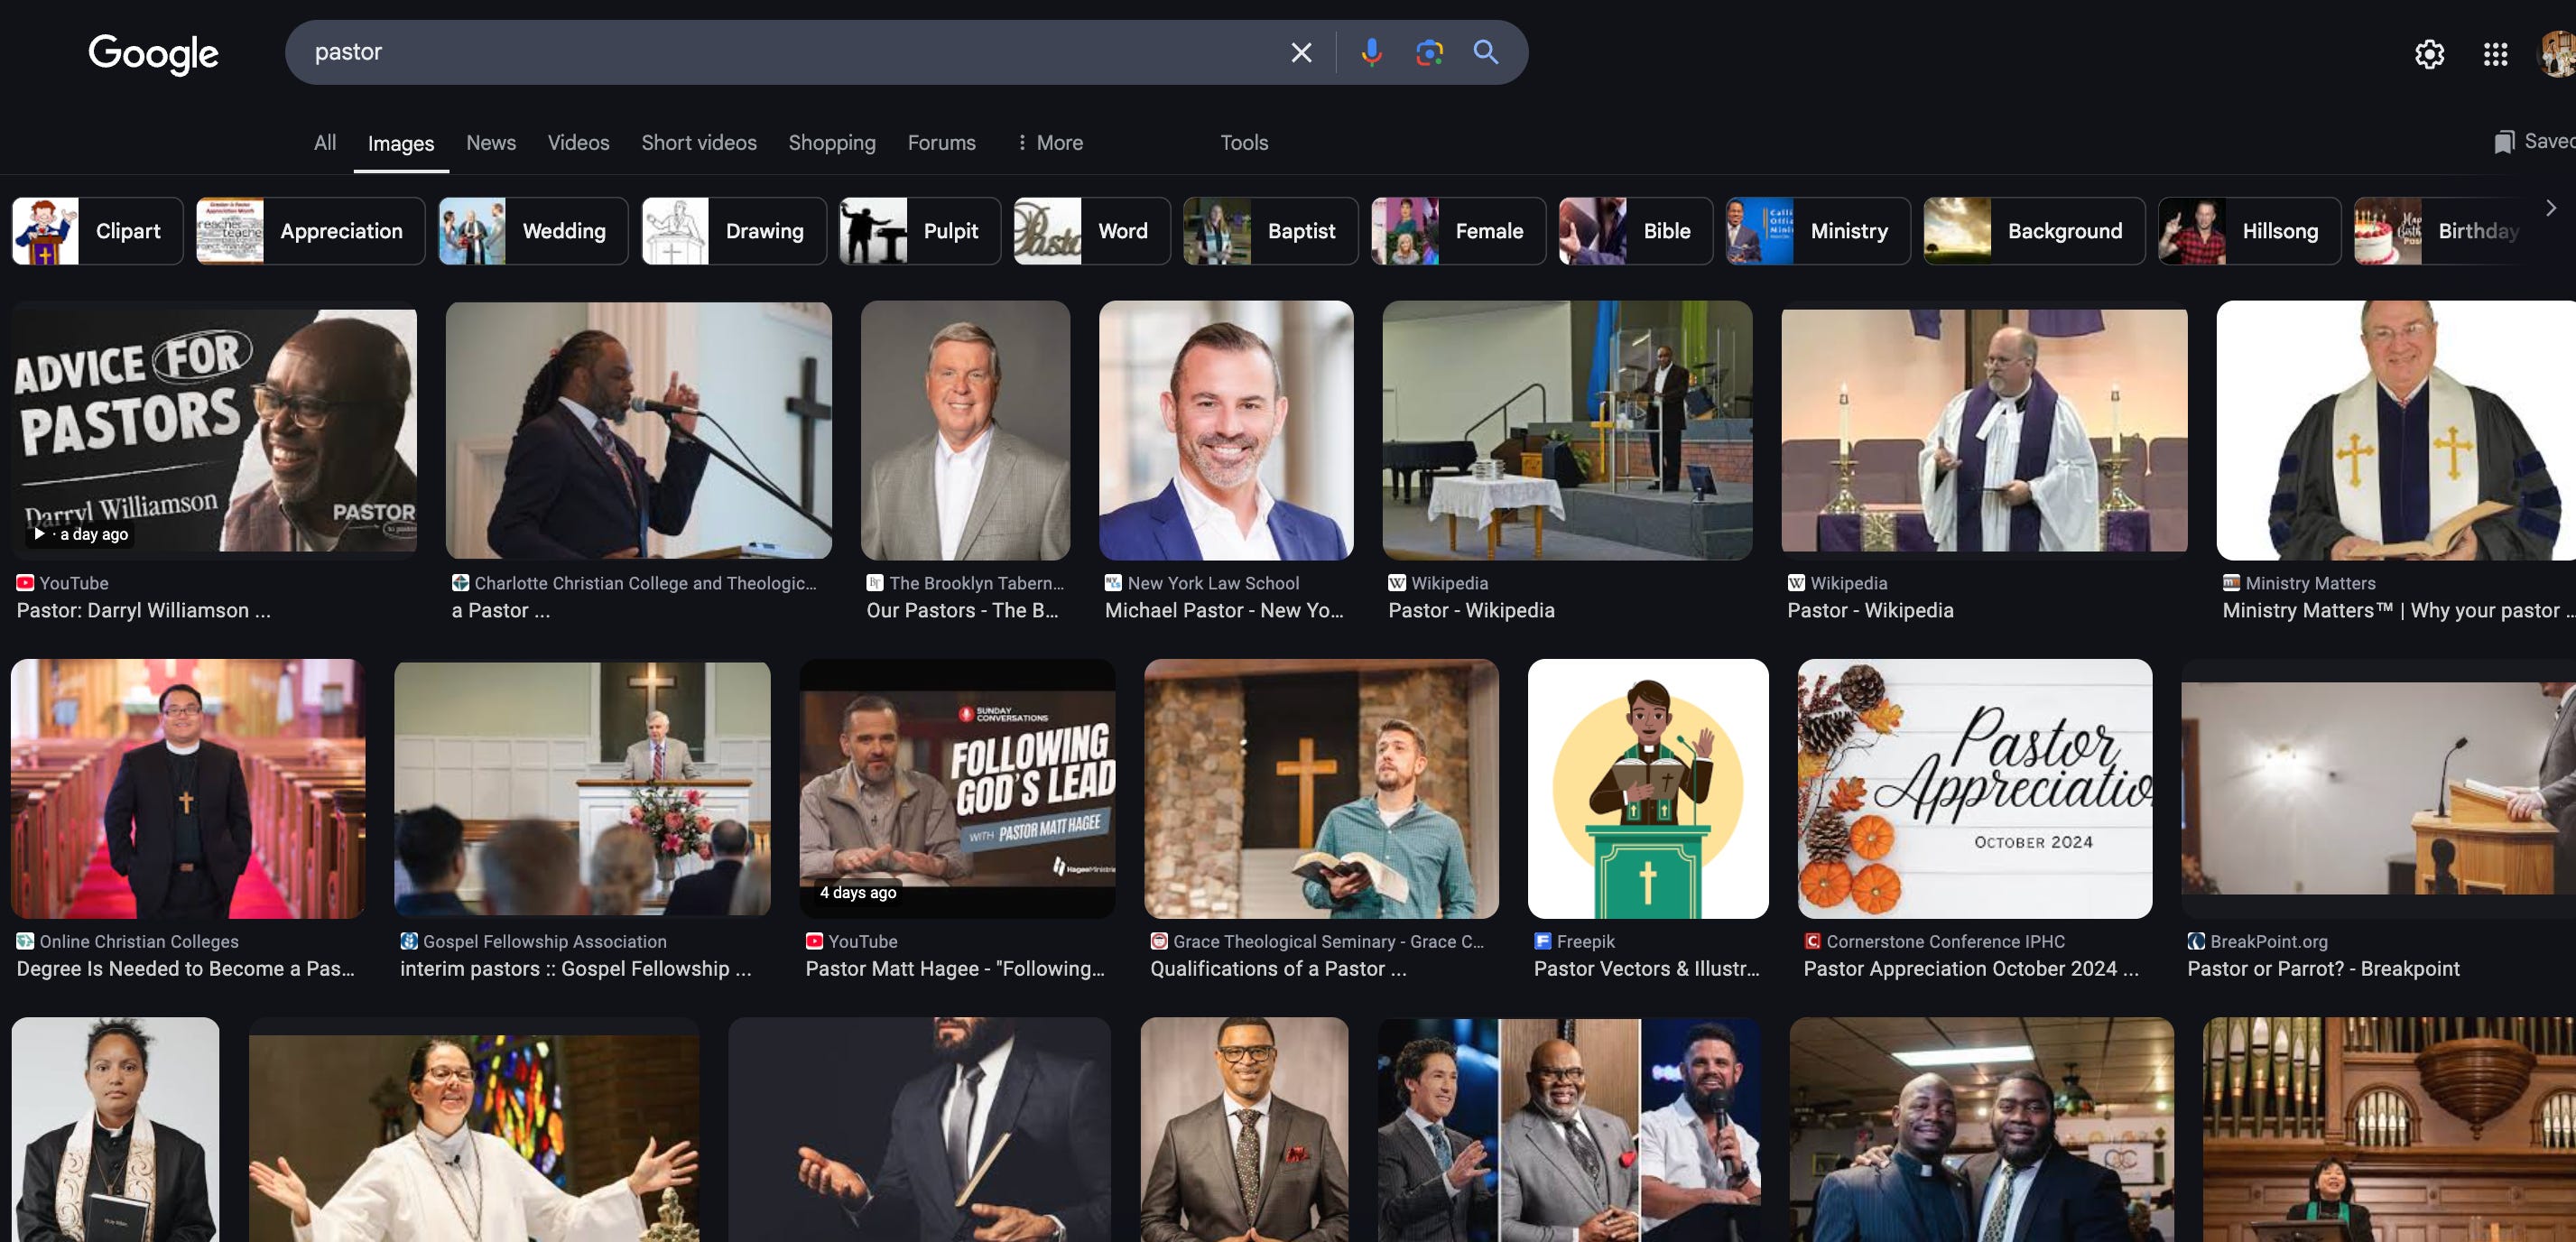This screenshot has width=2576, height=1242.
Task: Open Tools filter options
Action: [1243, 143]
